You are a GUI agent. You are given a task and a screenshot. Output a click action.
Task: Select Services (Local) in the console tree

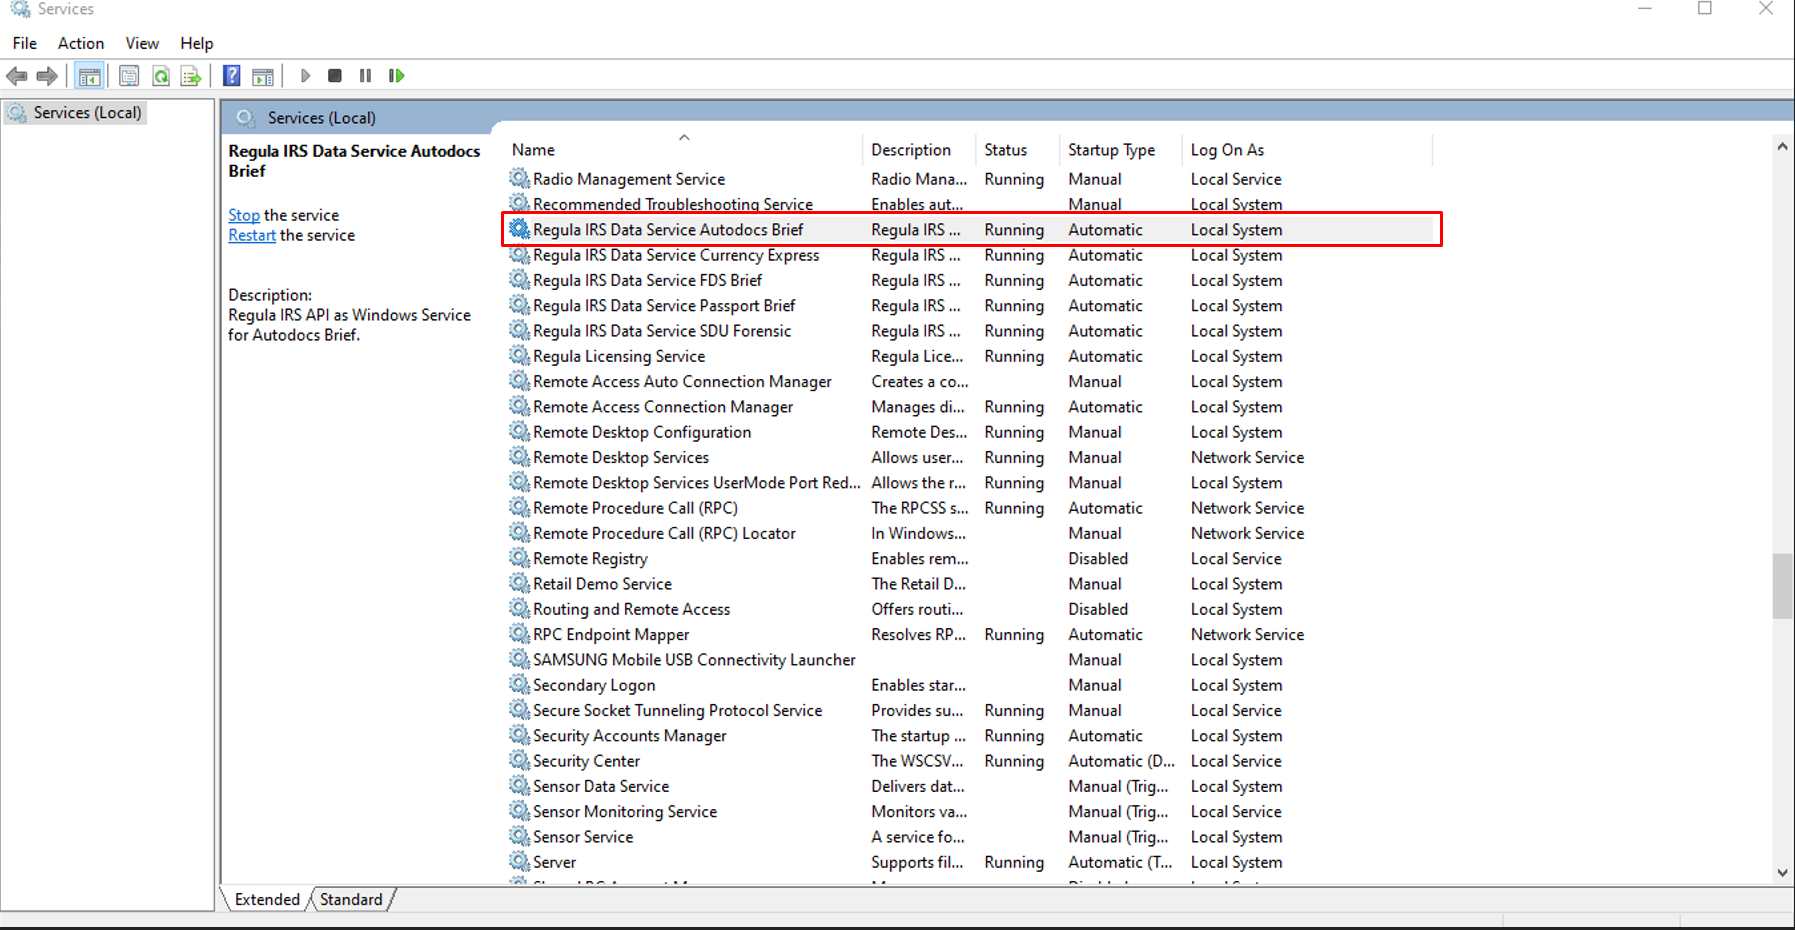[x=87, y=113]
